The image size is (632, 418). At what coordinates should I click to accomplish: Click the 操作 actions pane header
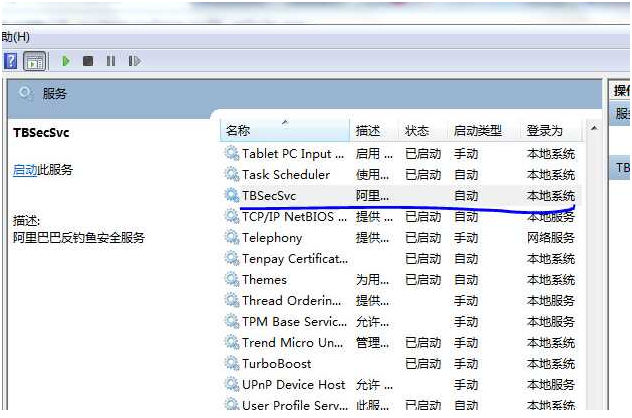pos(621,90)
